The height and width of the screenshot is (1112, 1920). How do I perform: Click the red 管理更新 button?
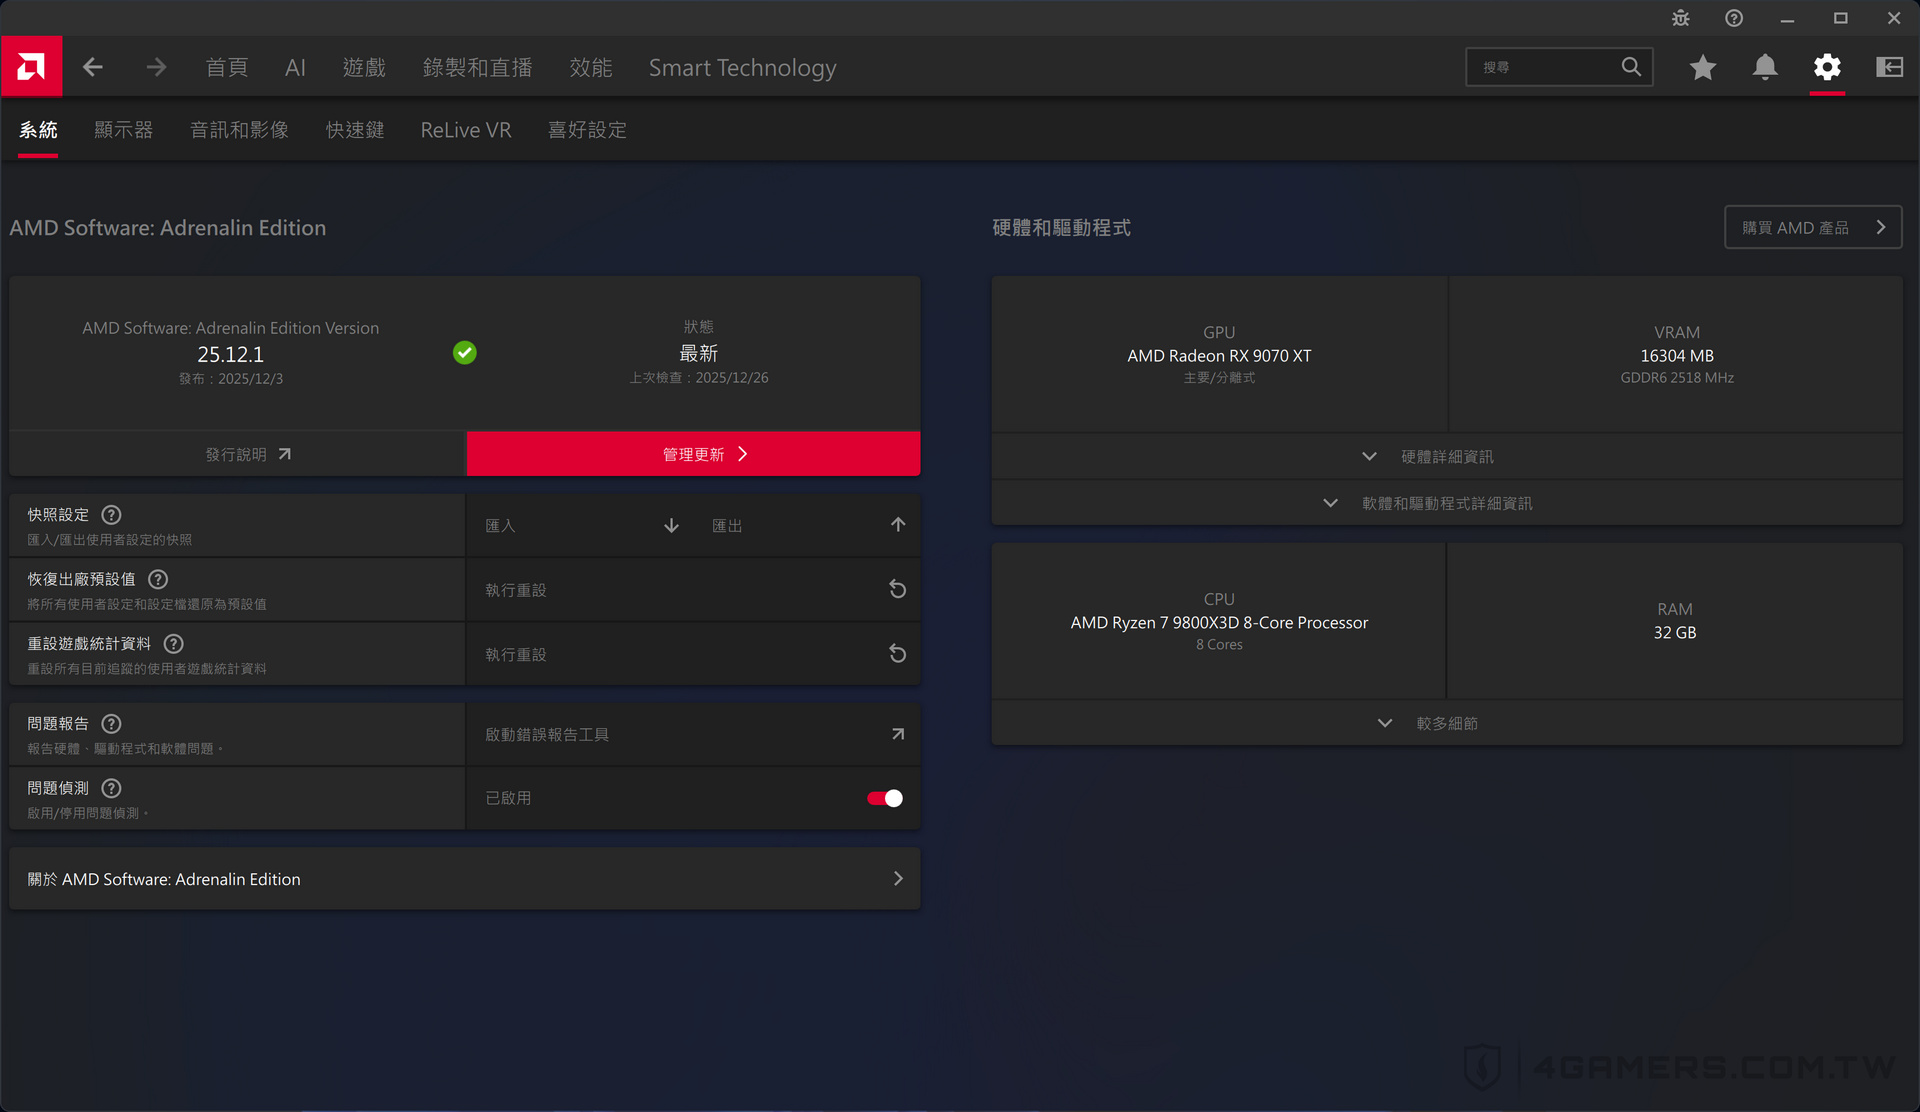[x=693, y=453]
